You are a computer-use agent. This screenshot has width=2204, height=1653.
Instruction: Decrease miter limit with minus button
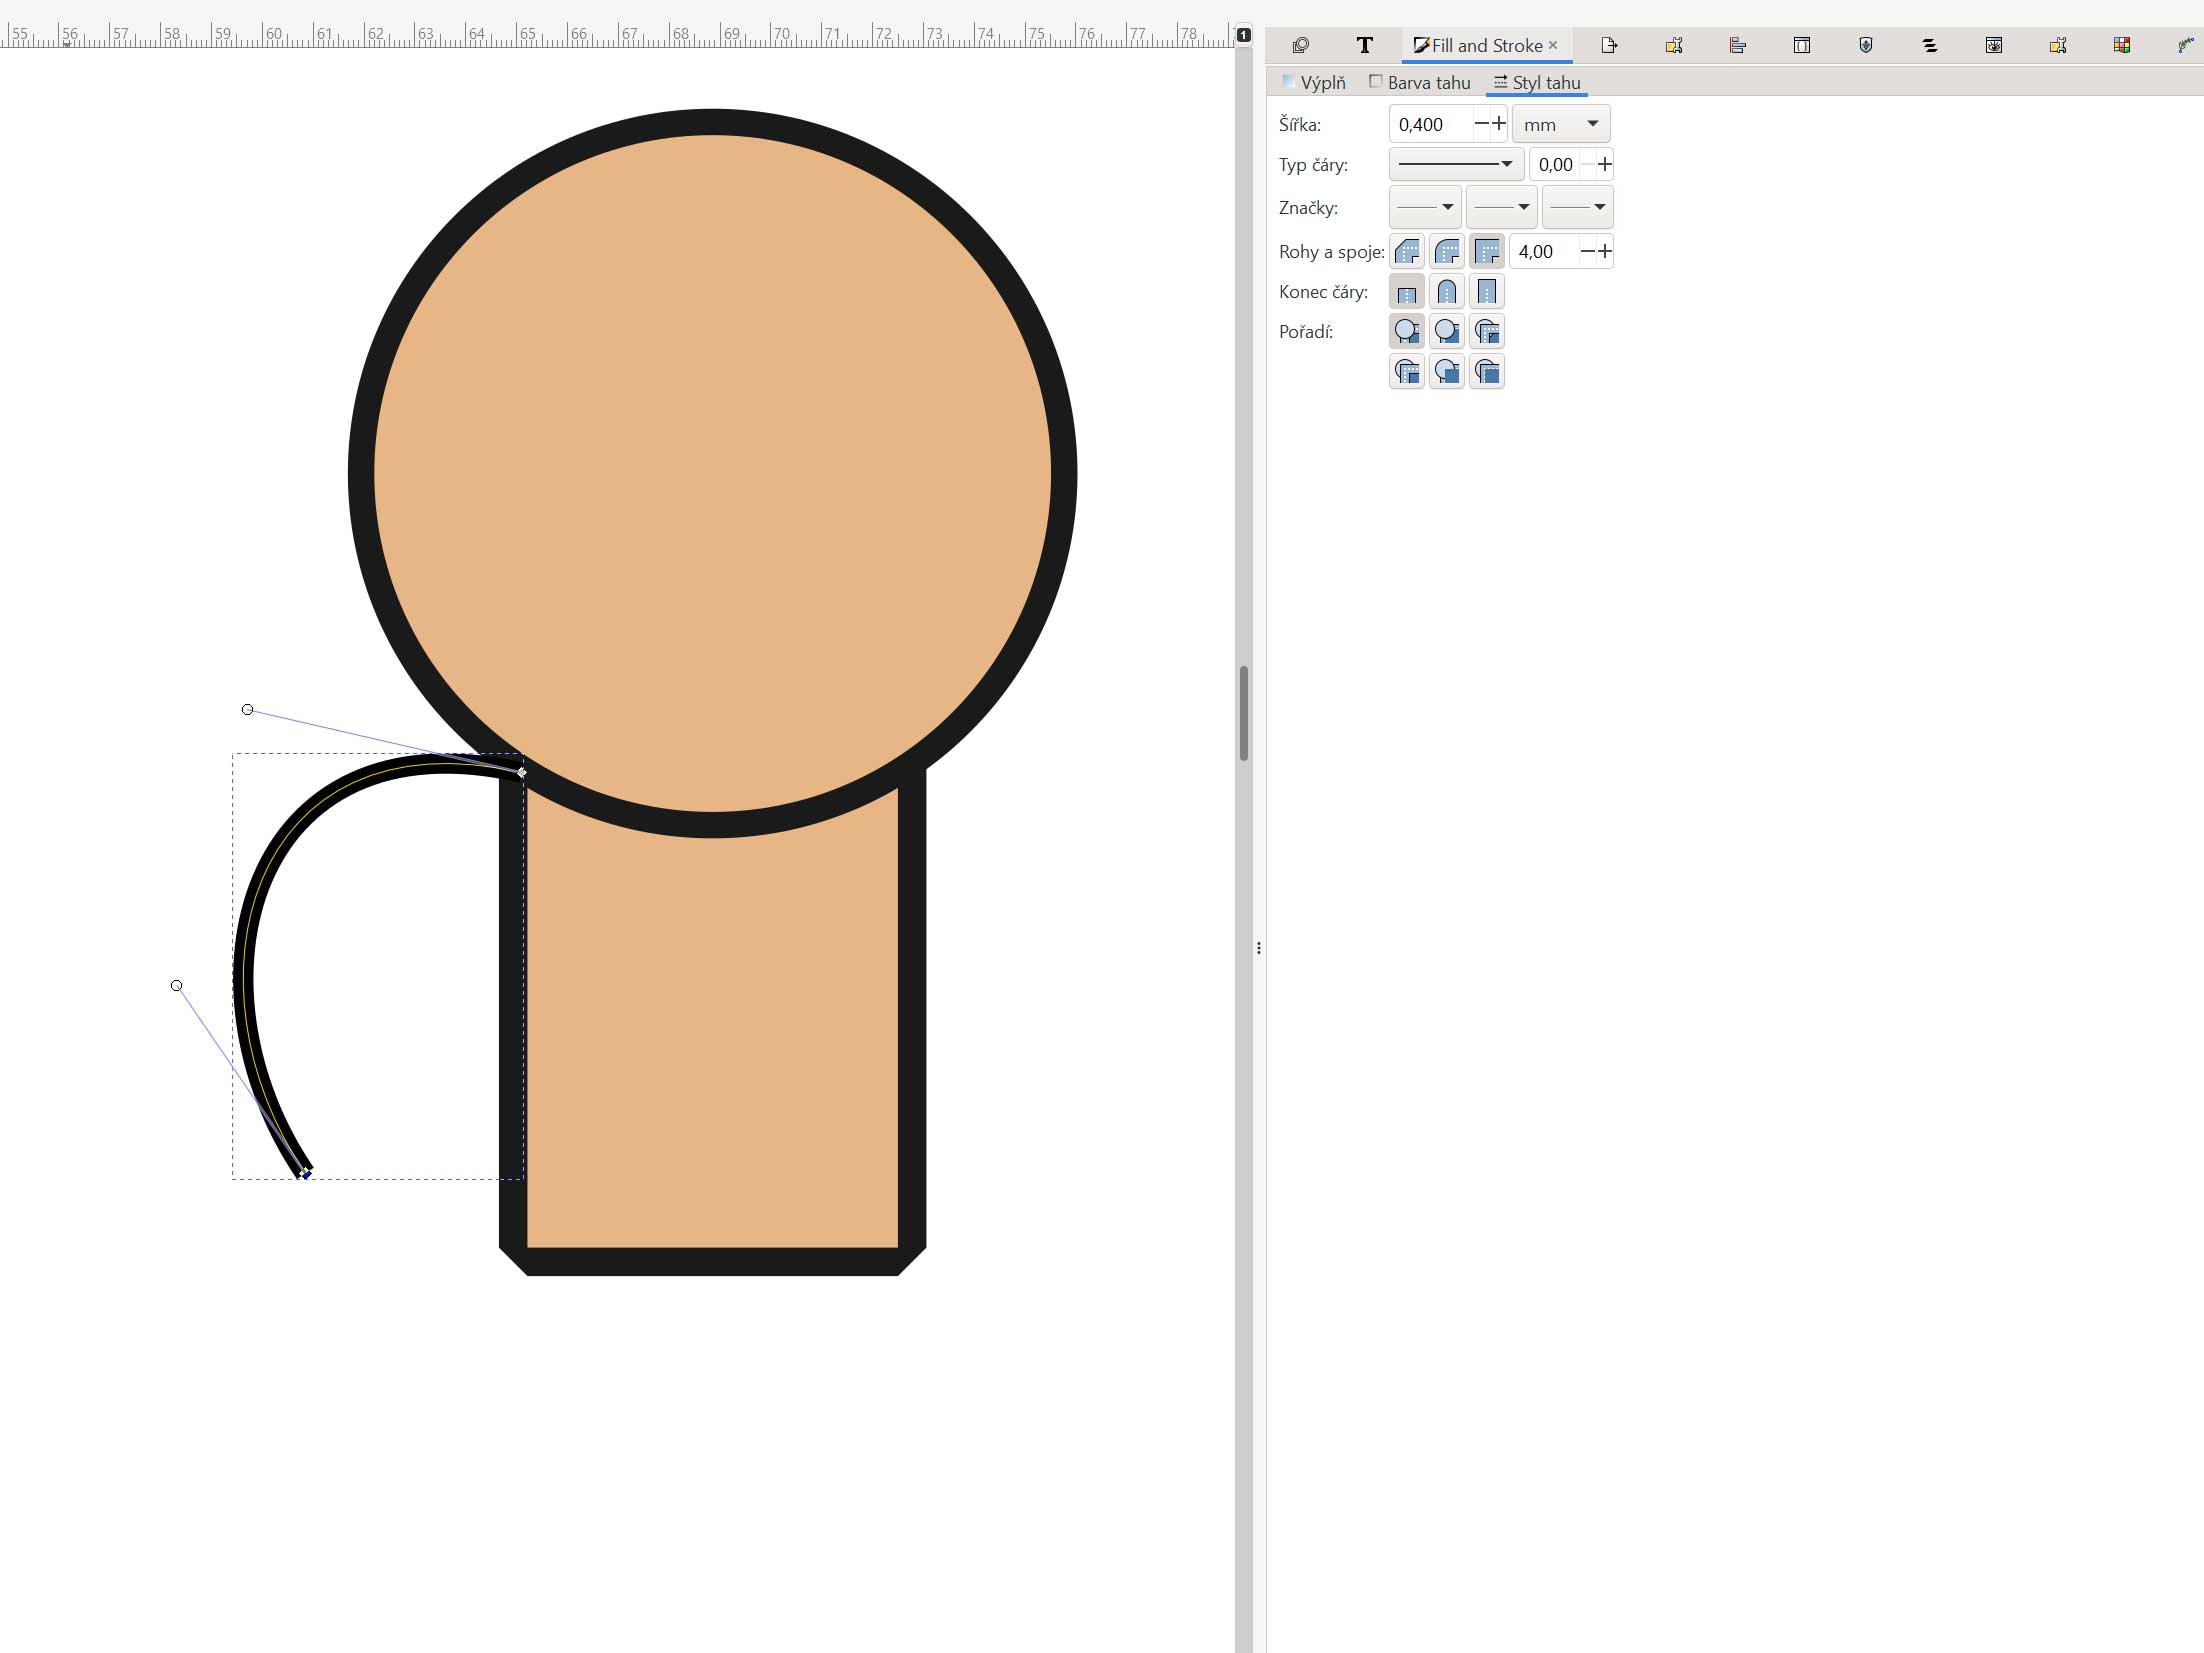pyautogui.click(x=1587, y=251)
